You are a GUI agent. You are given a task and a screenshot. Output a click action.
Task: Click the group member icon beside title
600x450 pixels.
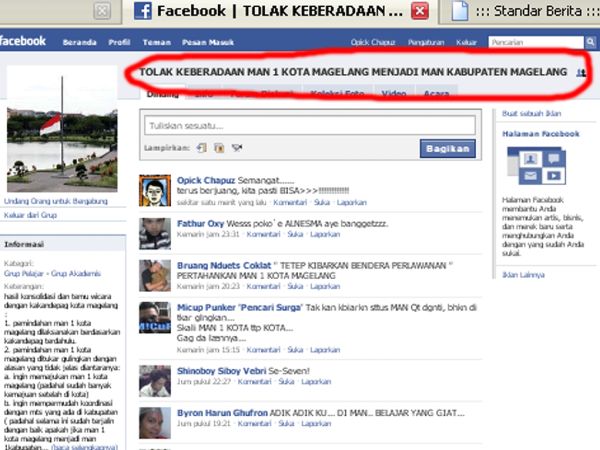point(580,72)
